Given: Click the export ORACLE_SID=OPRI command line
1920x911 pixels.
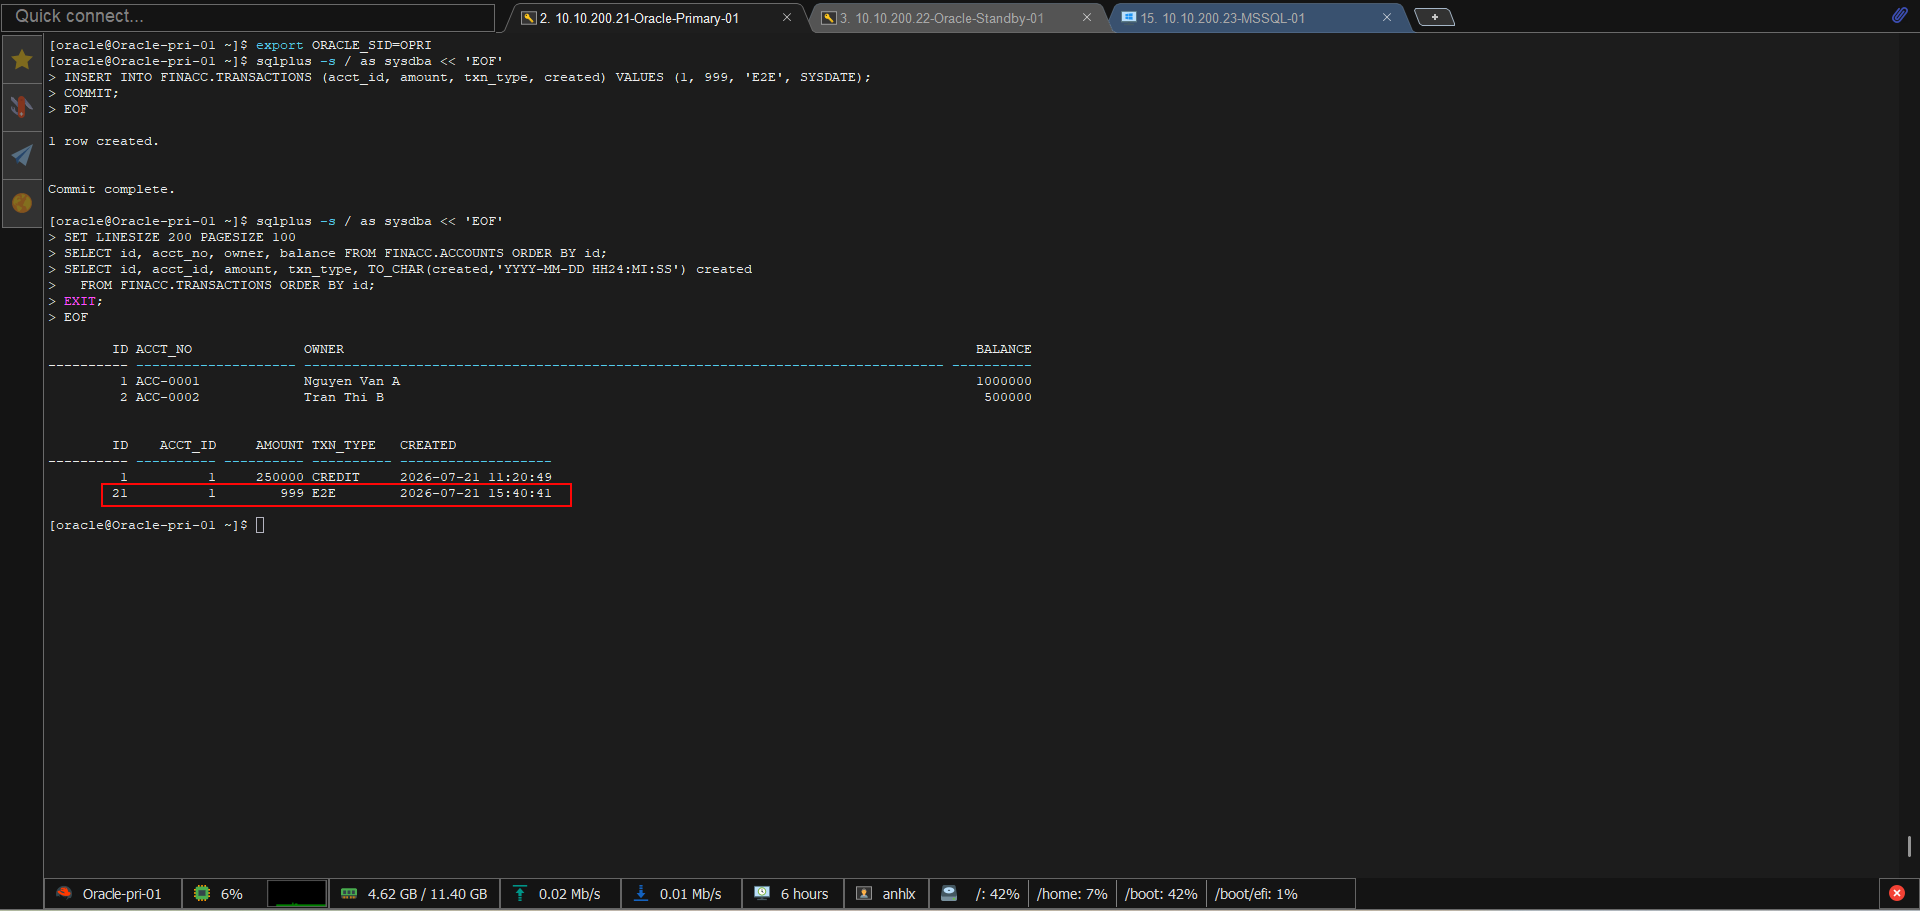Looking at the screenshot, I should 344,45.
